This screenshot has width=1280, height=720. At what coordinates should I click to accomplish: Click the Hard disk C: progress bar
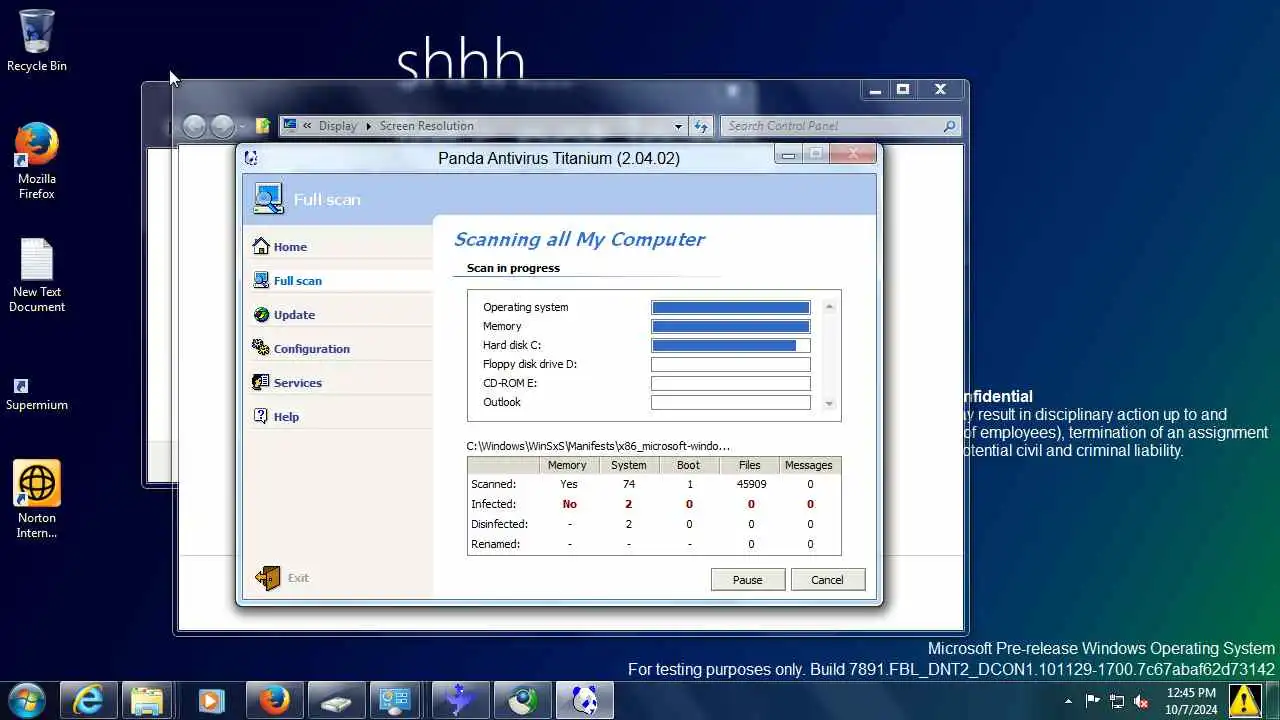[731, 345]
